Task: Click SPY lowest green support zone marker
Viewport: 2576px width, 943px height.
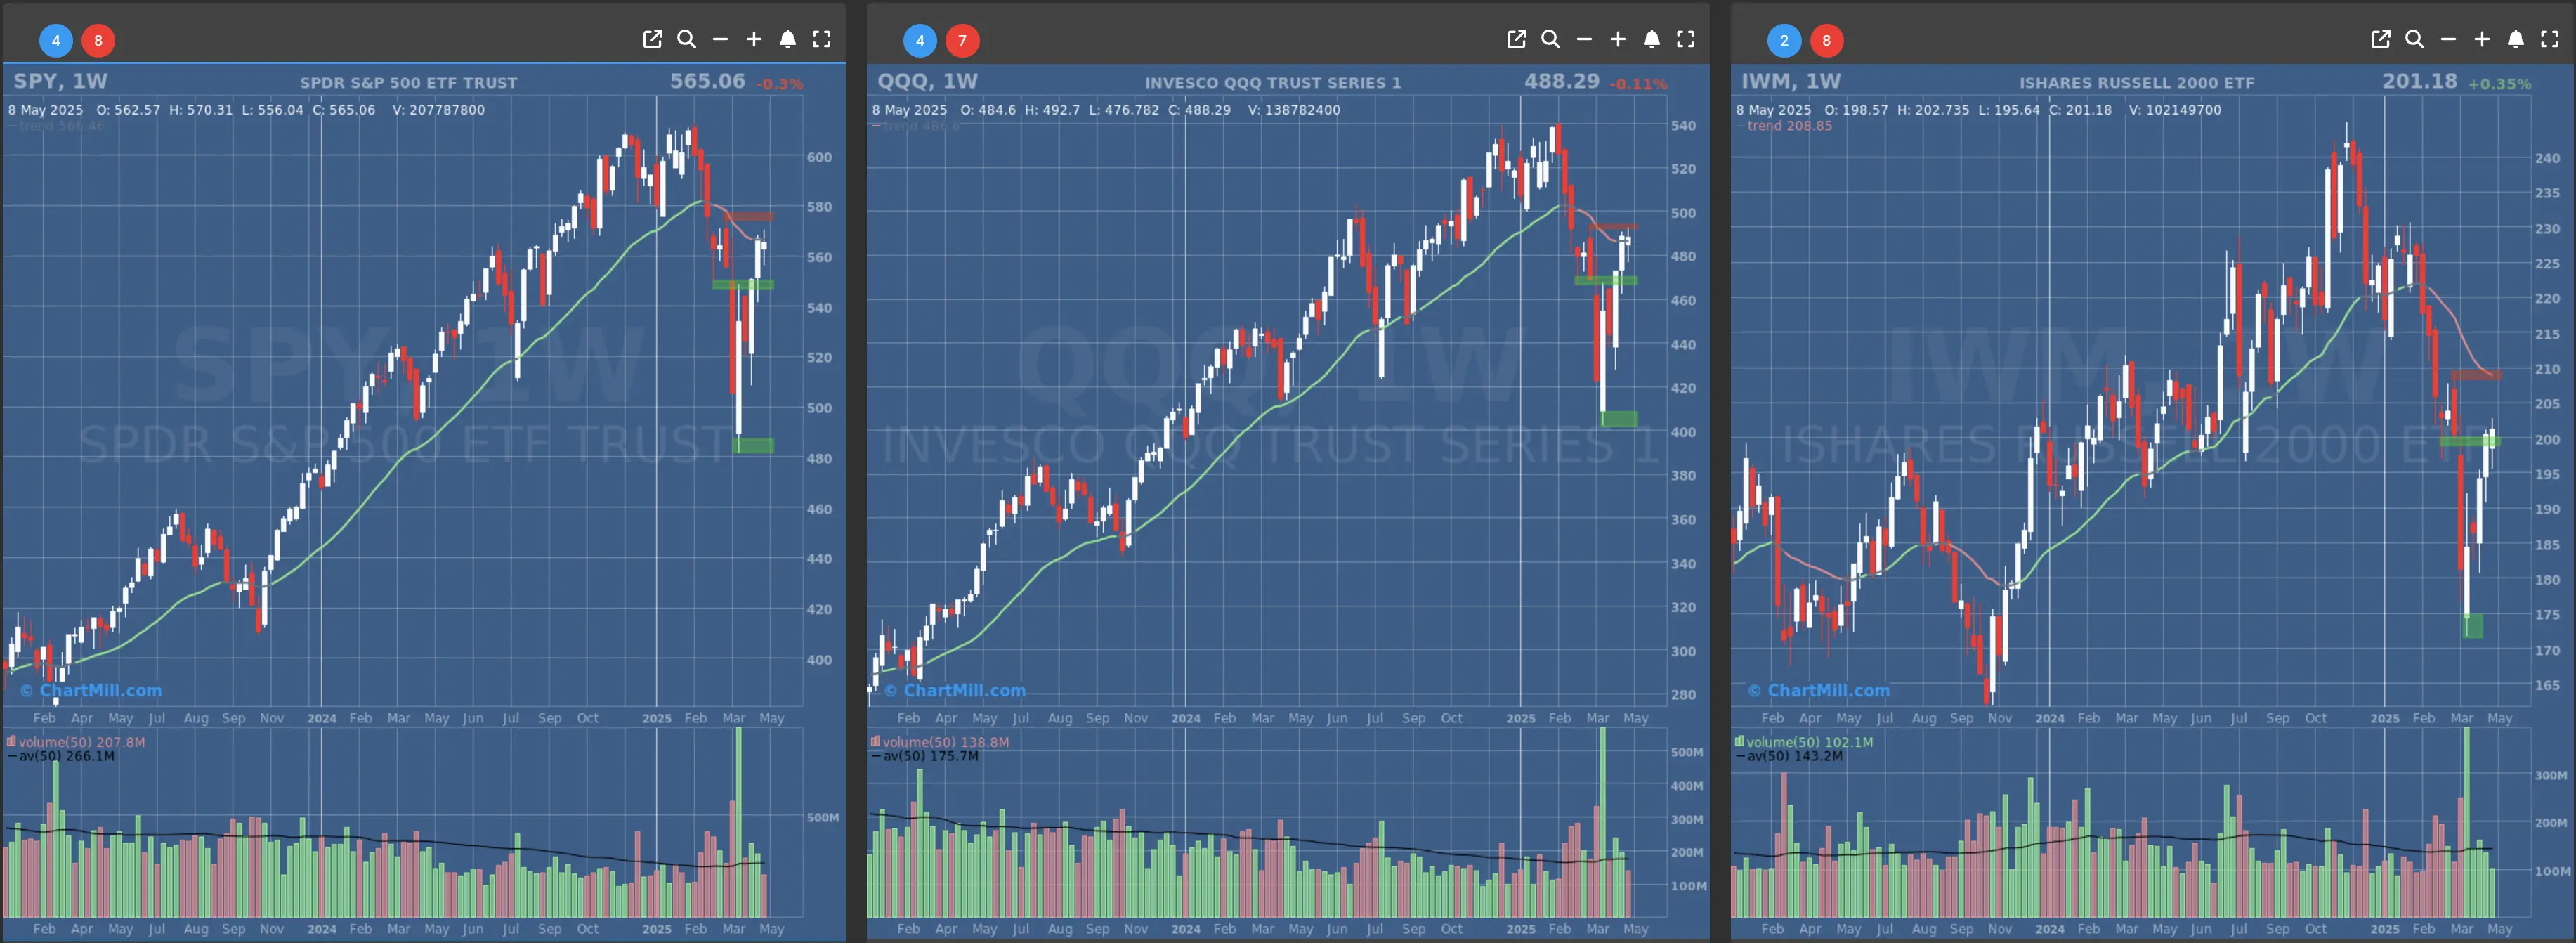Action: coord(753,446)
